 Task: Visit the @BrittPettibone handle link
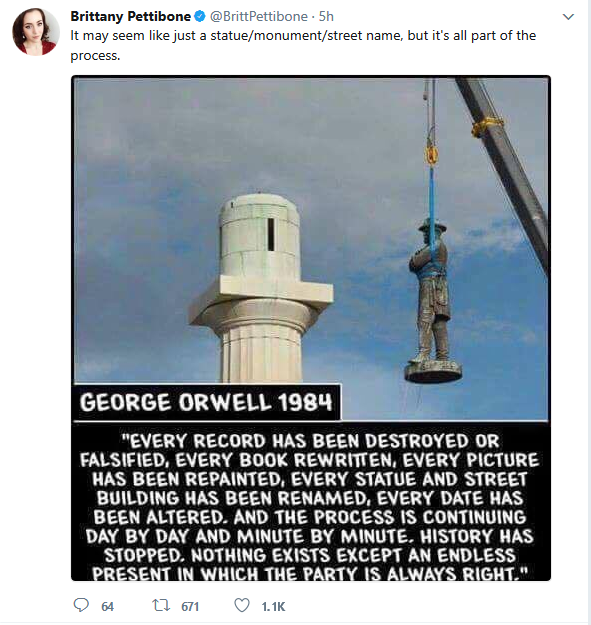259,16
